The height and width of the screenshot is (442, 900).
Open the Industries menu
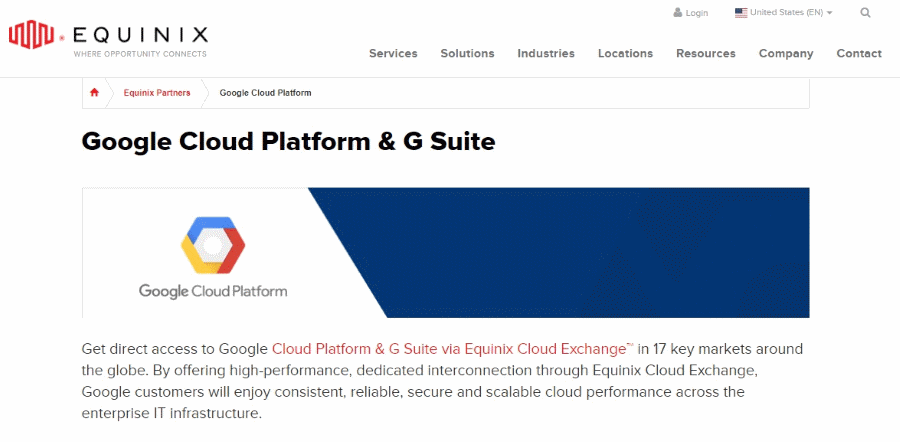pyautogui.click(x=546, y=53)
